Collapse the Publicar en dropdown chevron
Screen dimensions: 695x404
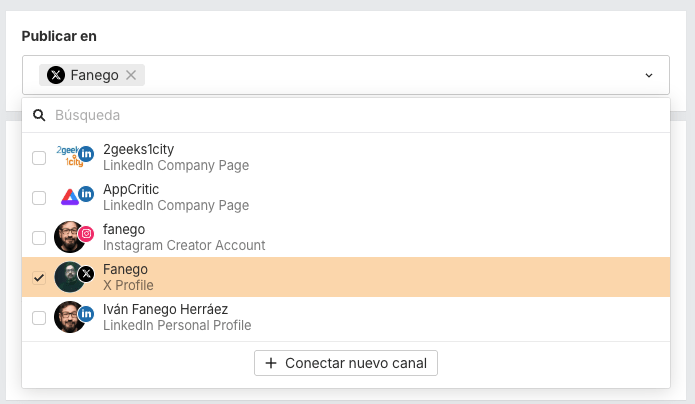click(x=648, y=75)
